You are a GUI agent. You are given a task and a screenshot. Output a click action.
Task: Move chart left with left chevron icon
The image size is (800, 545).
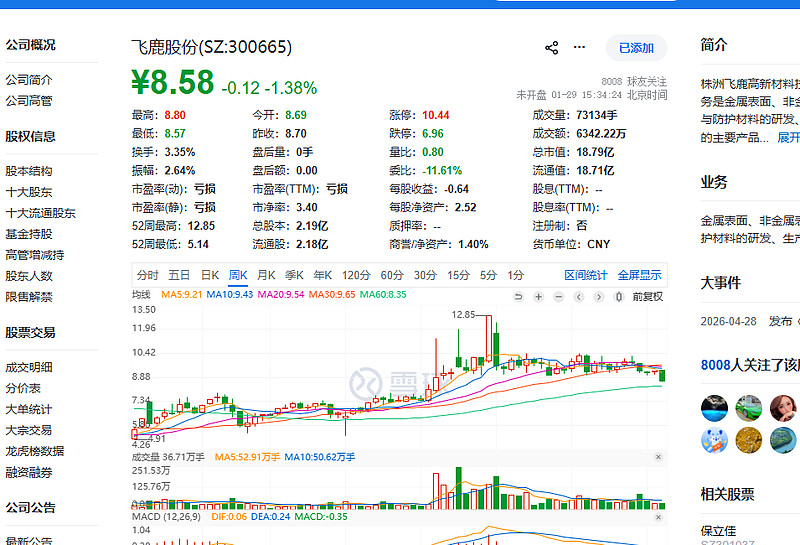pos(579,296)
